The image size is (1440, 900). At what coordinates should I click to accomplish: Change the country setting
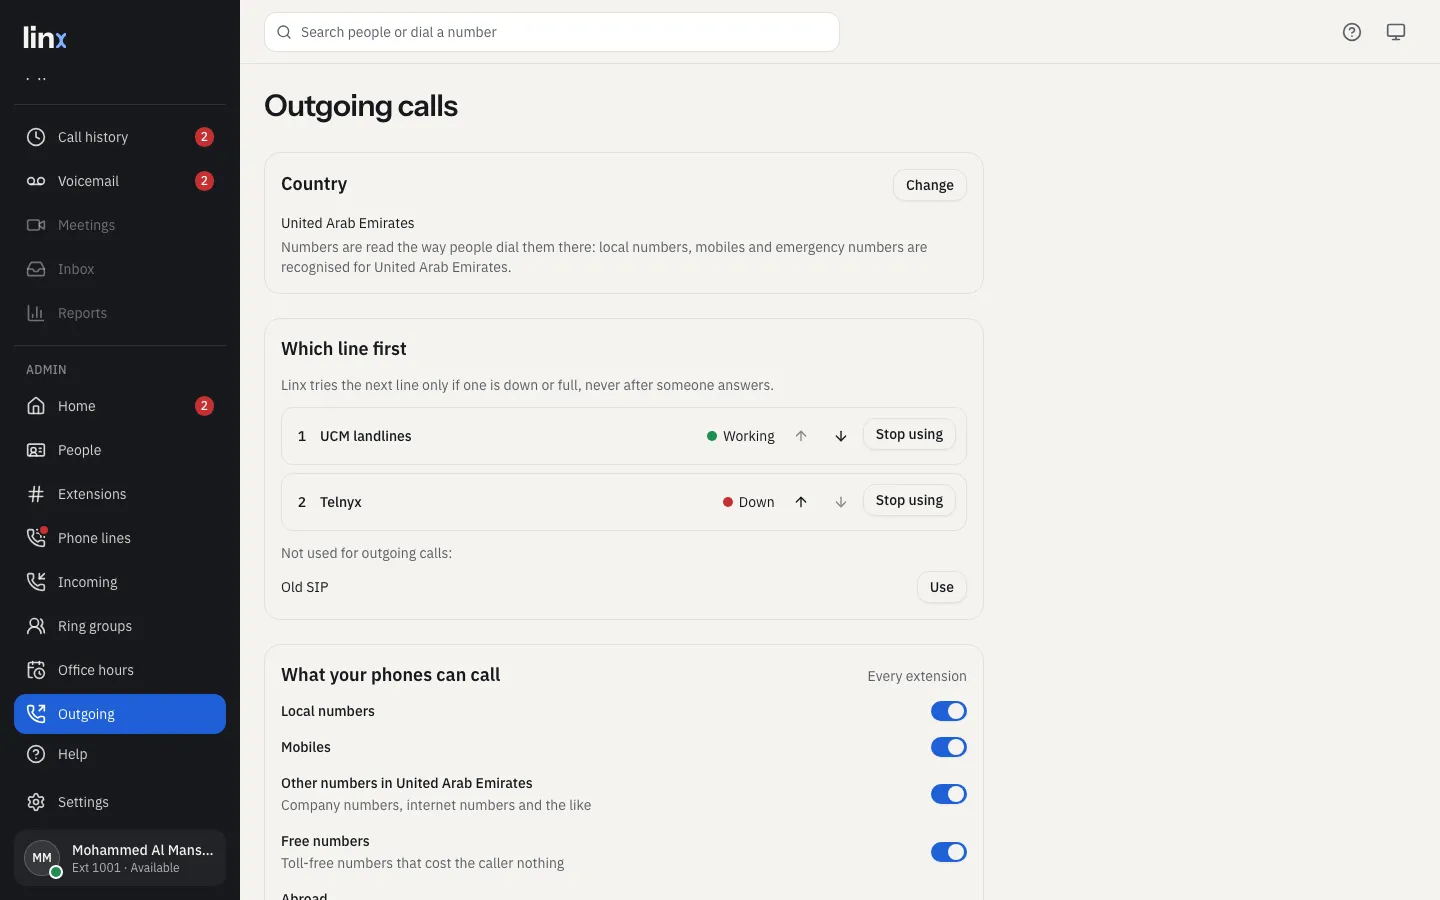(930, 185)
